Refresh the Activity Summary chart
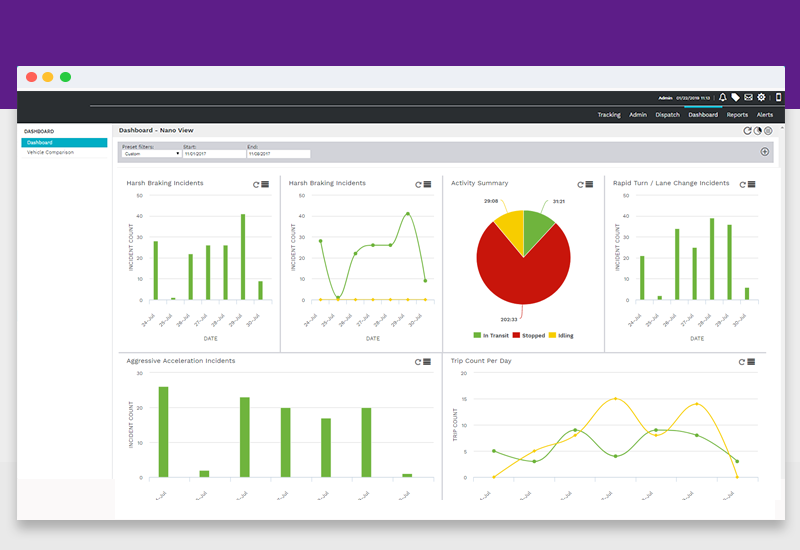Screen dimensions: 800x550 coord(581,185)
